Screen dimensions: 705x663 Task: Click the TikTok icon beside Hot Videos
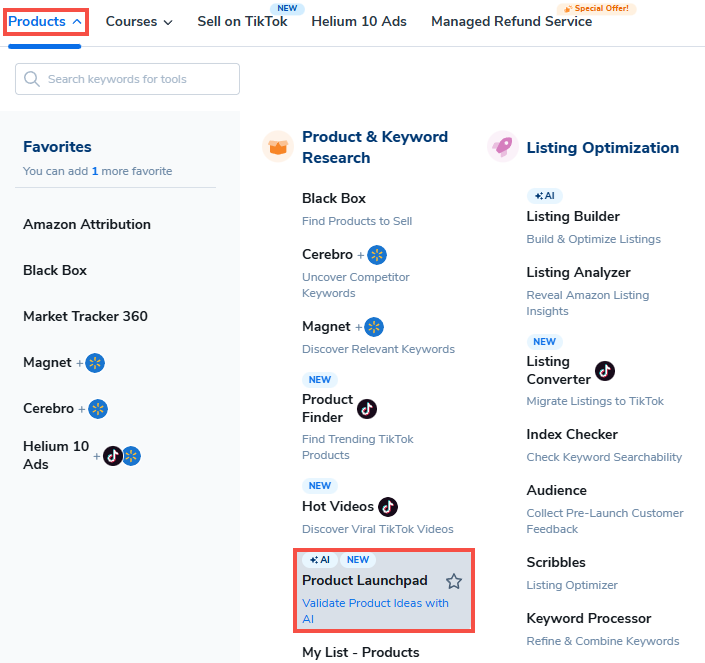(388, 506)
